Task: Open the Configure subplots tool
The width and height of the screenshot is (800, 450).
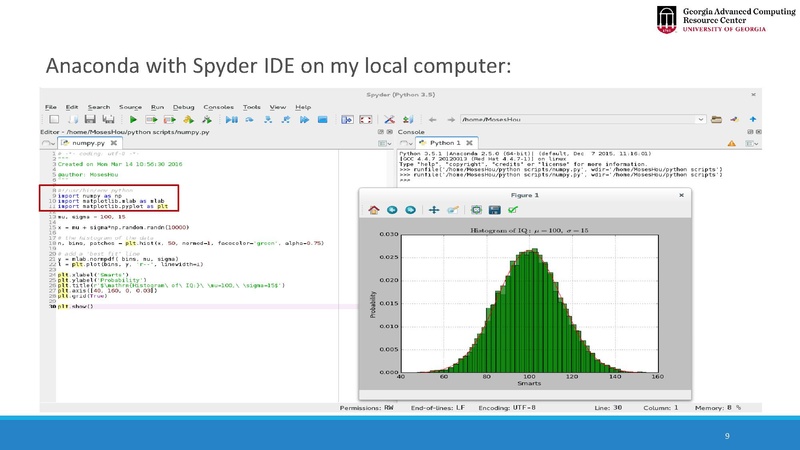Action: [476, 210]
